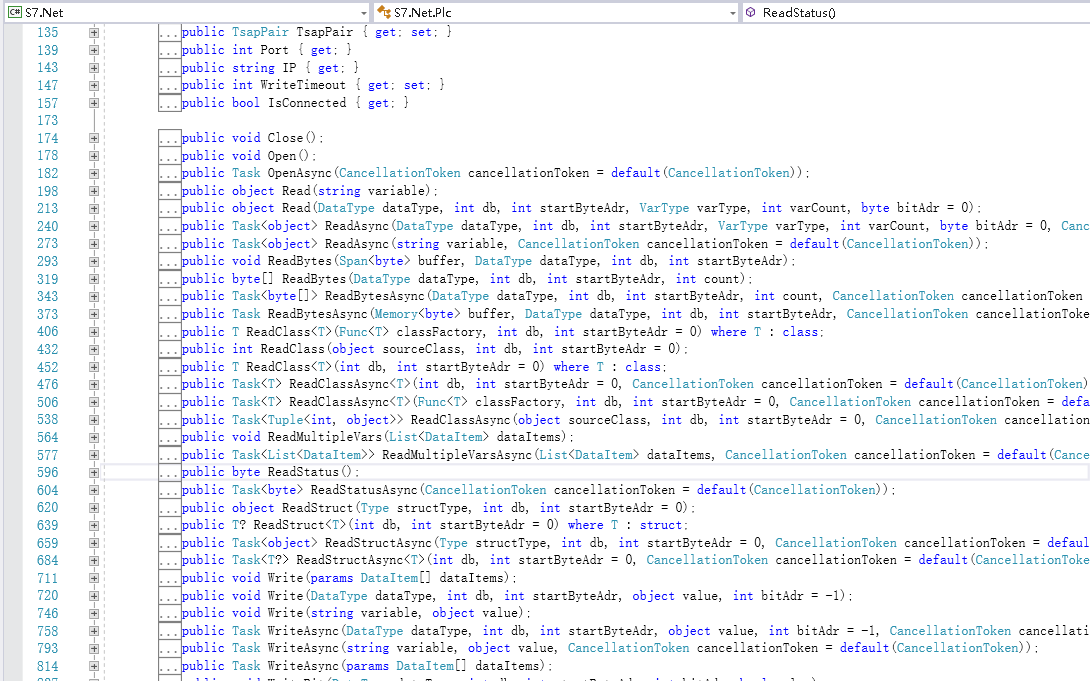The image size is (1090, 681).
Task: Expand ReadStatus() at line 596
Action: point(94,473)
